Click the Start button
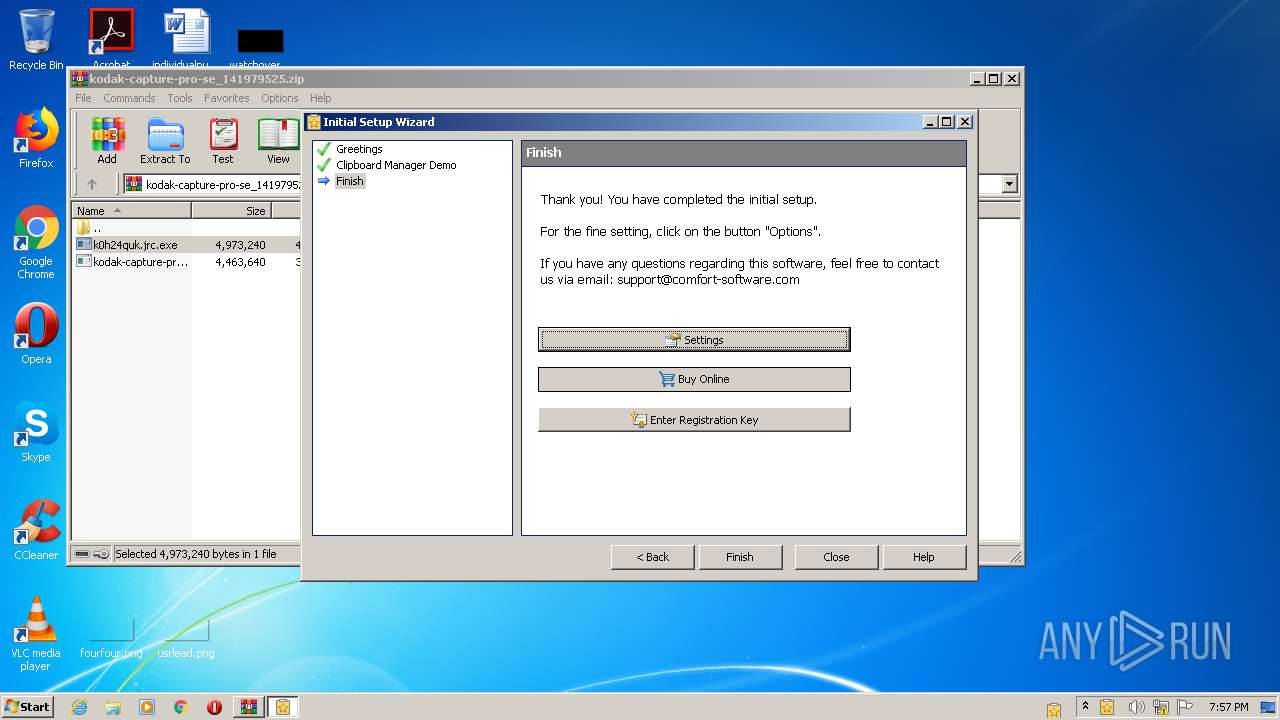This screenshot has width=1280, height=720. pos(28,706)
